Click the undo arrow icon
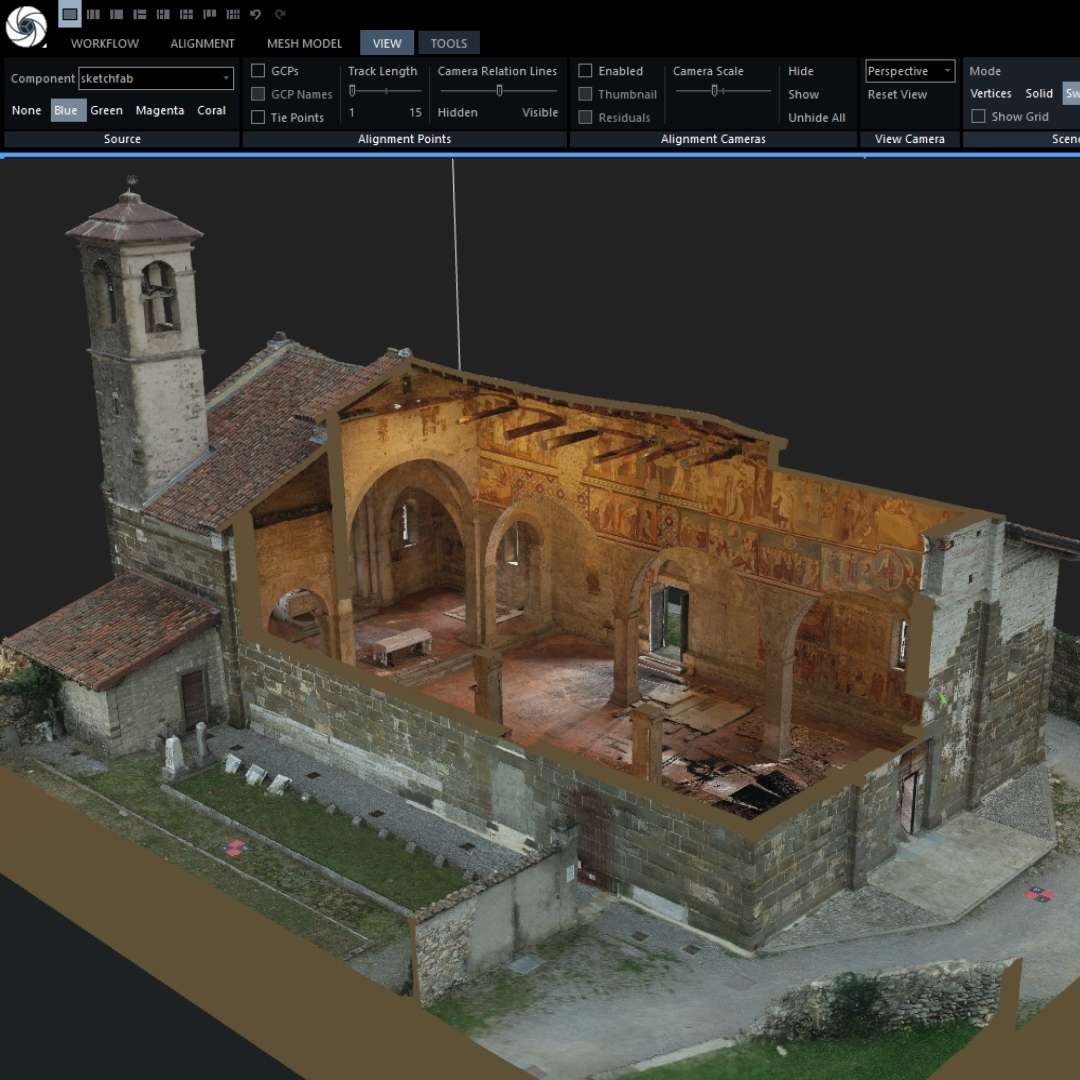Viewport: 1080px width, 1080px height. point(257,14)
